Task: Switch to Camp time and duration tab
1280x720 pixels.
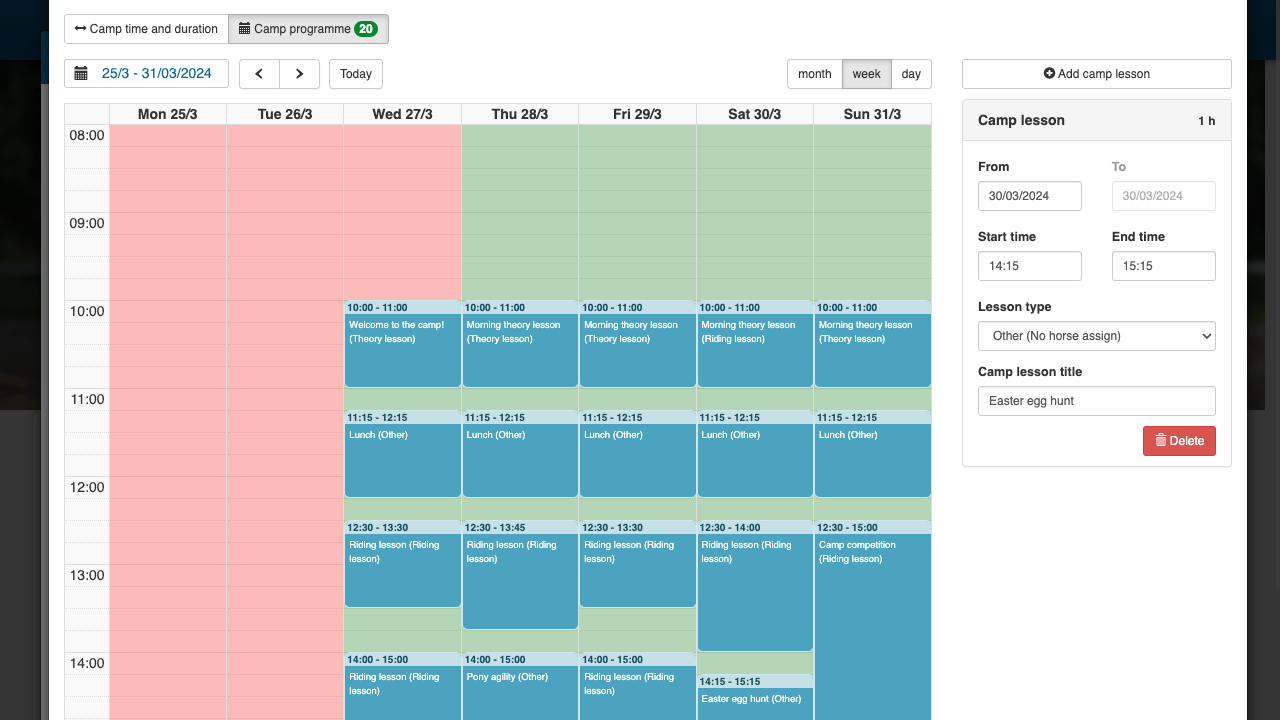Action: (146, 29)
